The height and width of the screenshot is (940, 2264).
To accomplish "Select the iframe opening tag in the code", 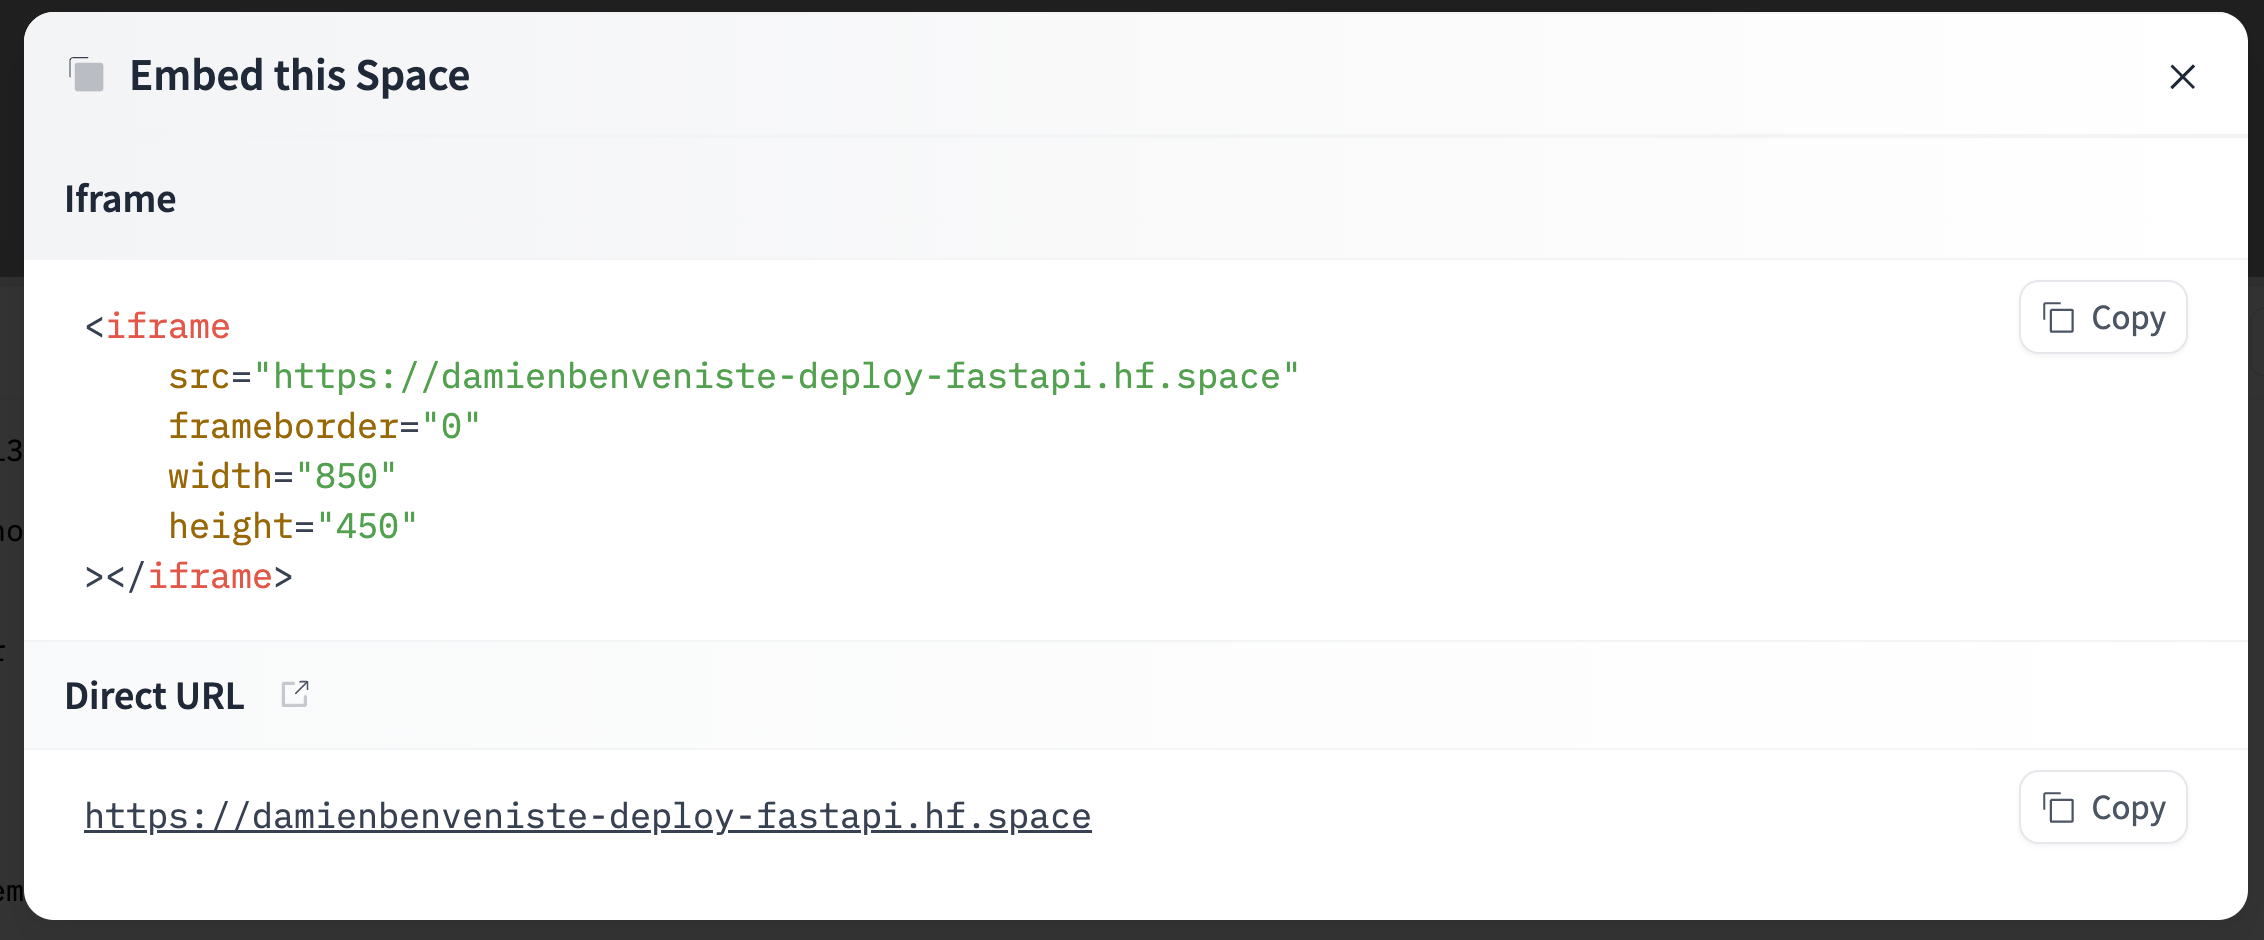I will click(156, 325).
